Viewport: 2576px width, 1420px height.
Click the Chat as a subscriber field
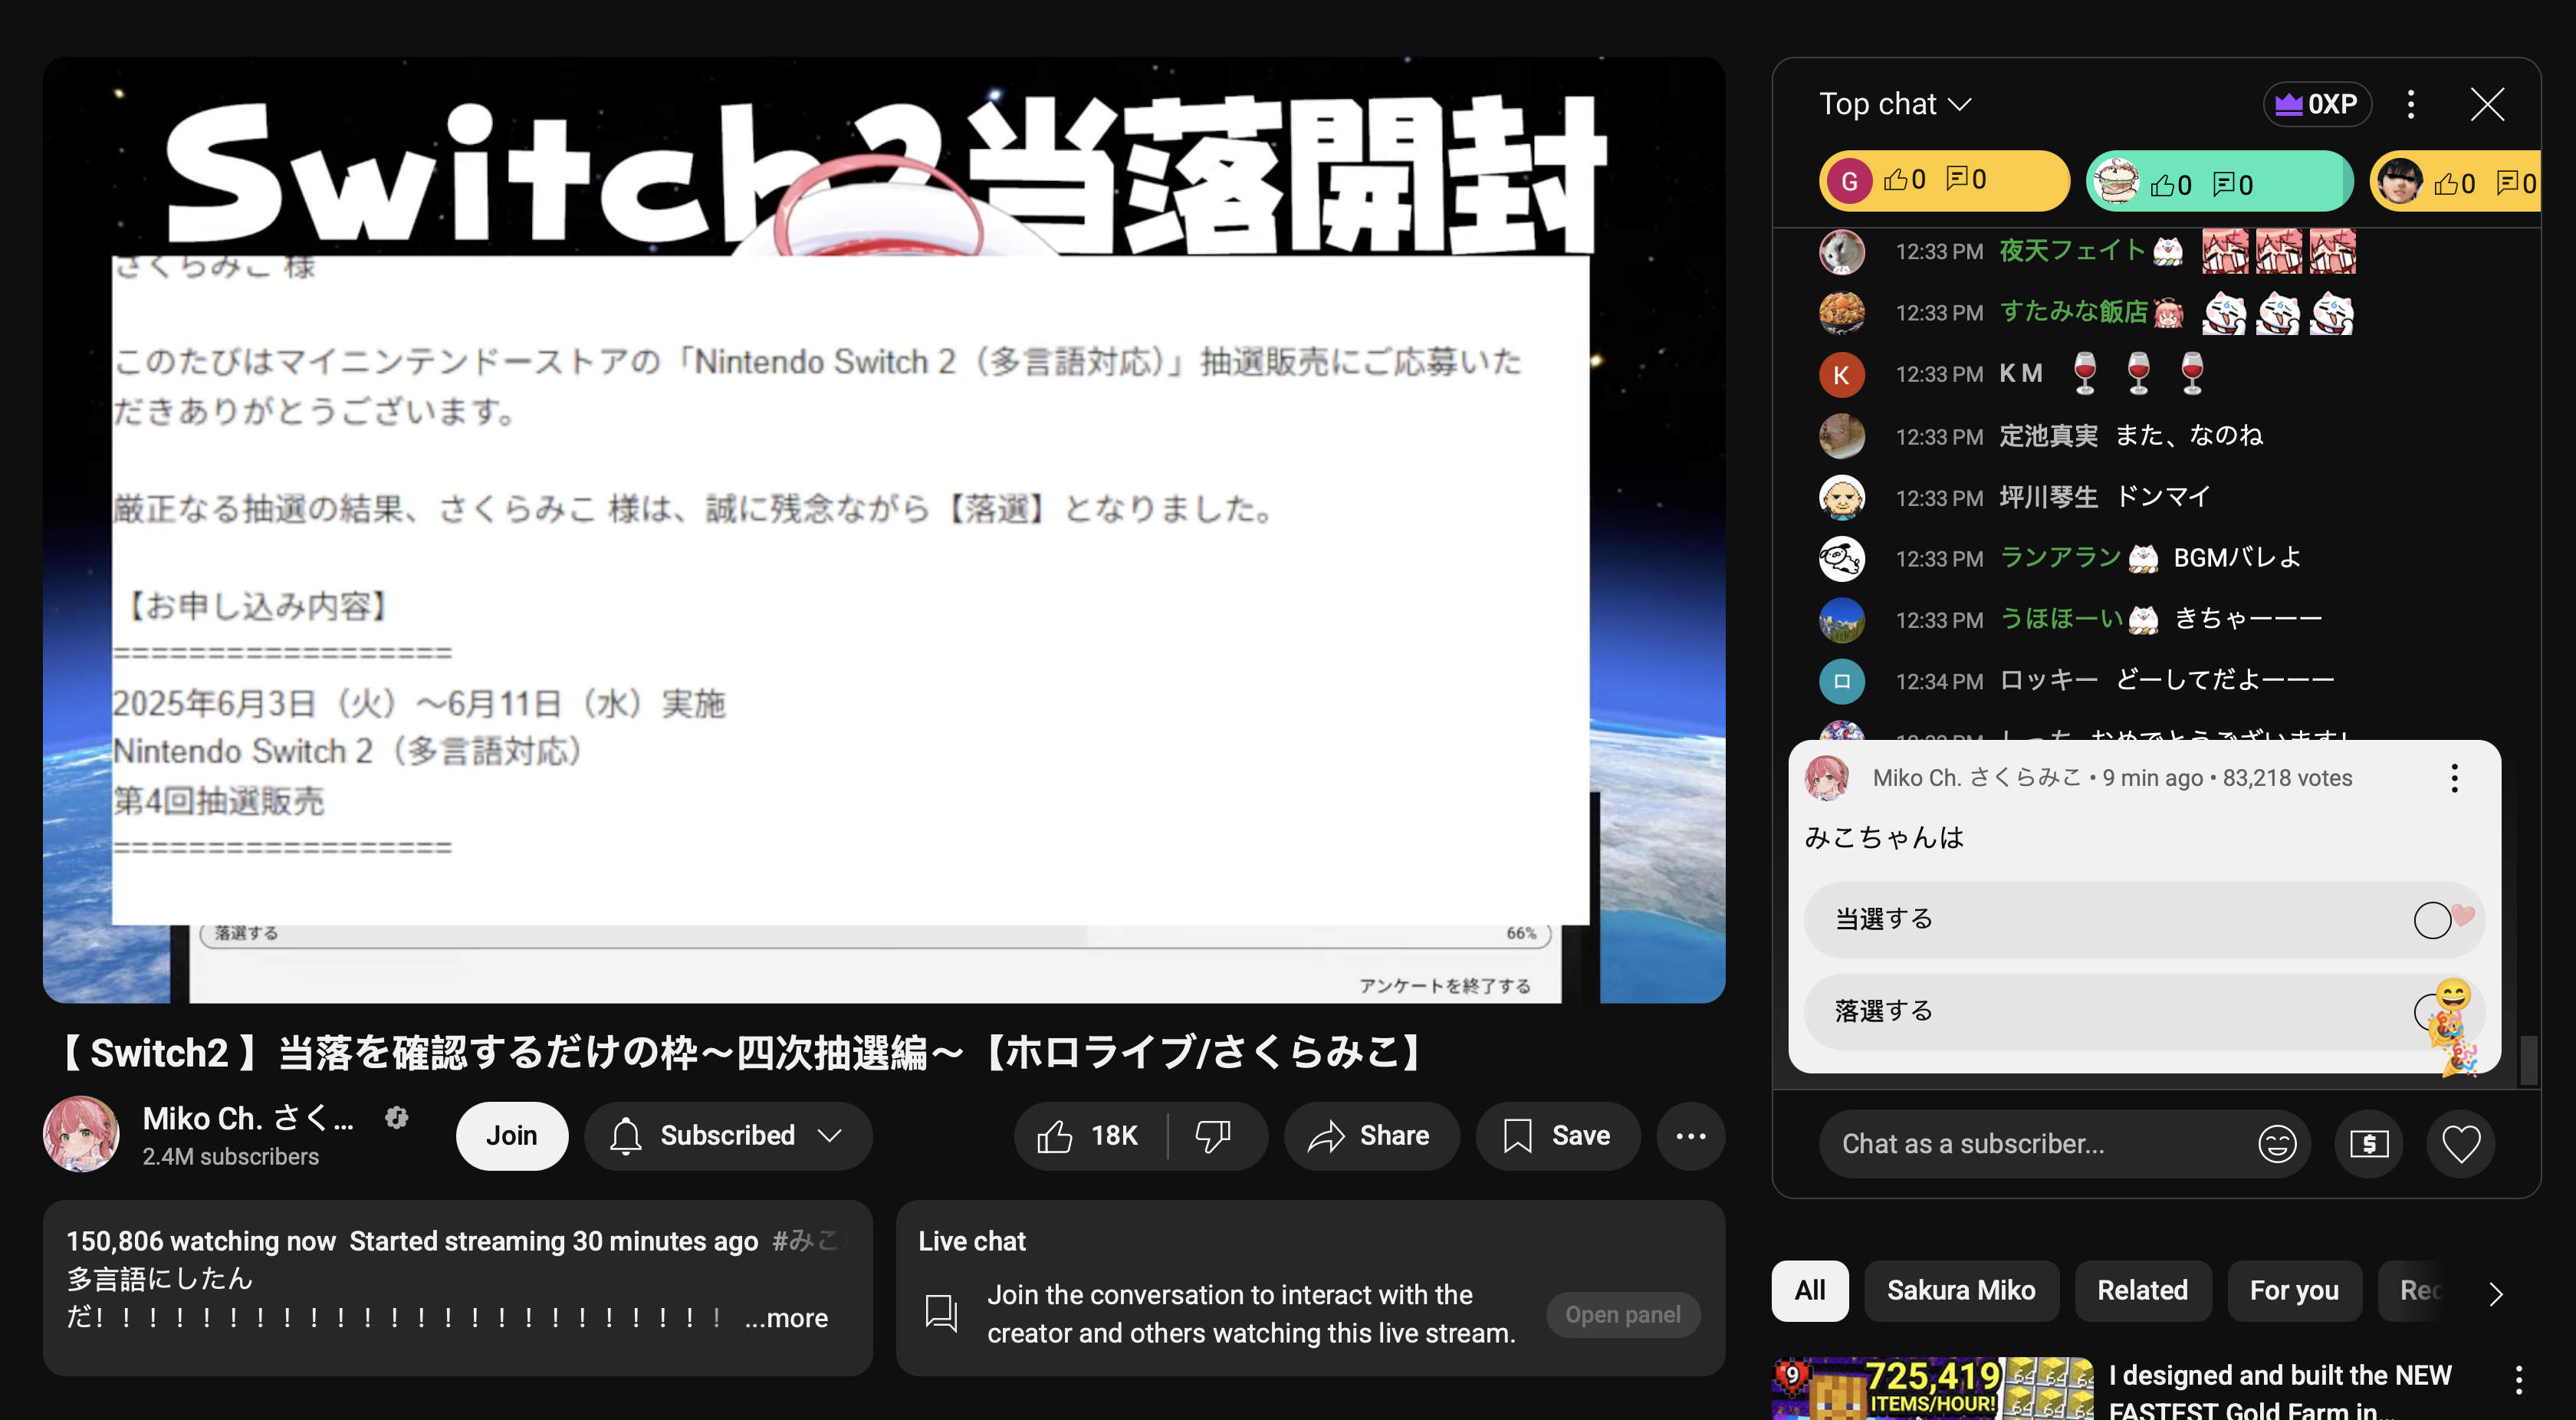pyautogui.click(x=2030, y=1144)
